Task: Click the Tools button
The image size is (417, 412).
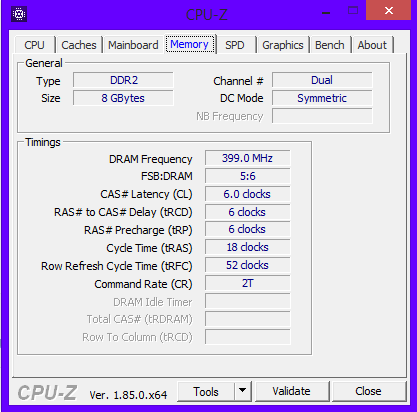Action: 206,392
